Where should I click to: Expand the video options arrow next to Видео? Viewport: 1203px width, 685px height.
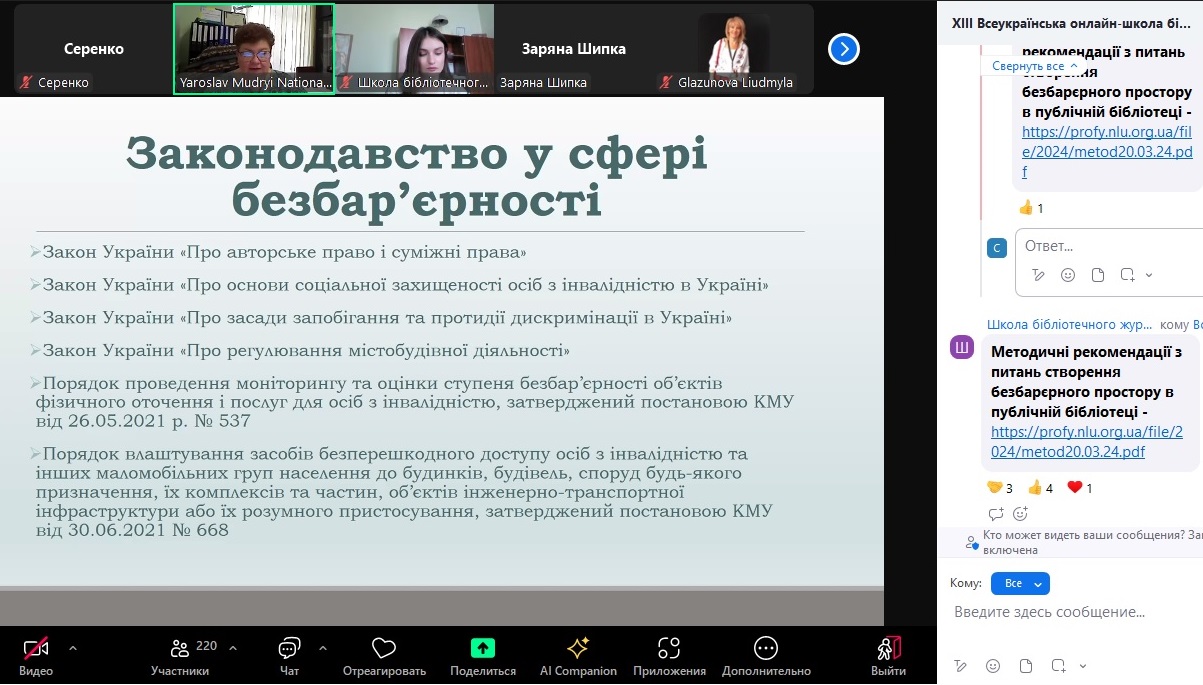(x=72, y=647)
